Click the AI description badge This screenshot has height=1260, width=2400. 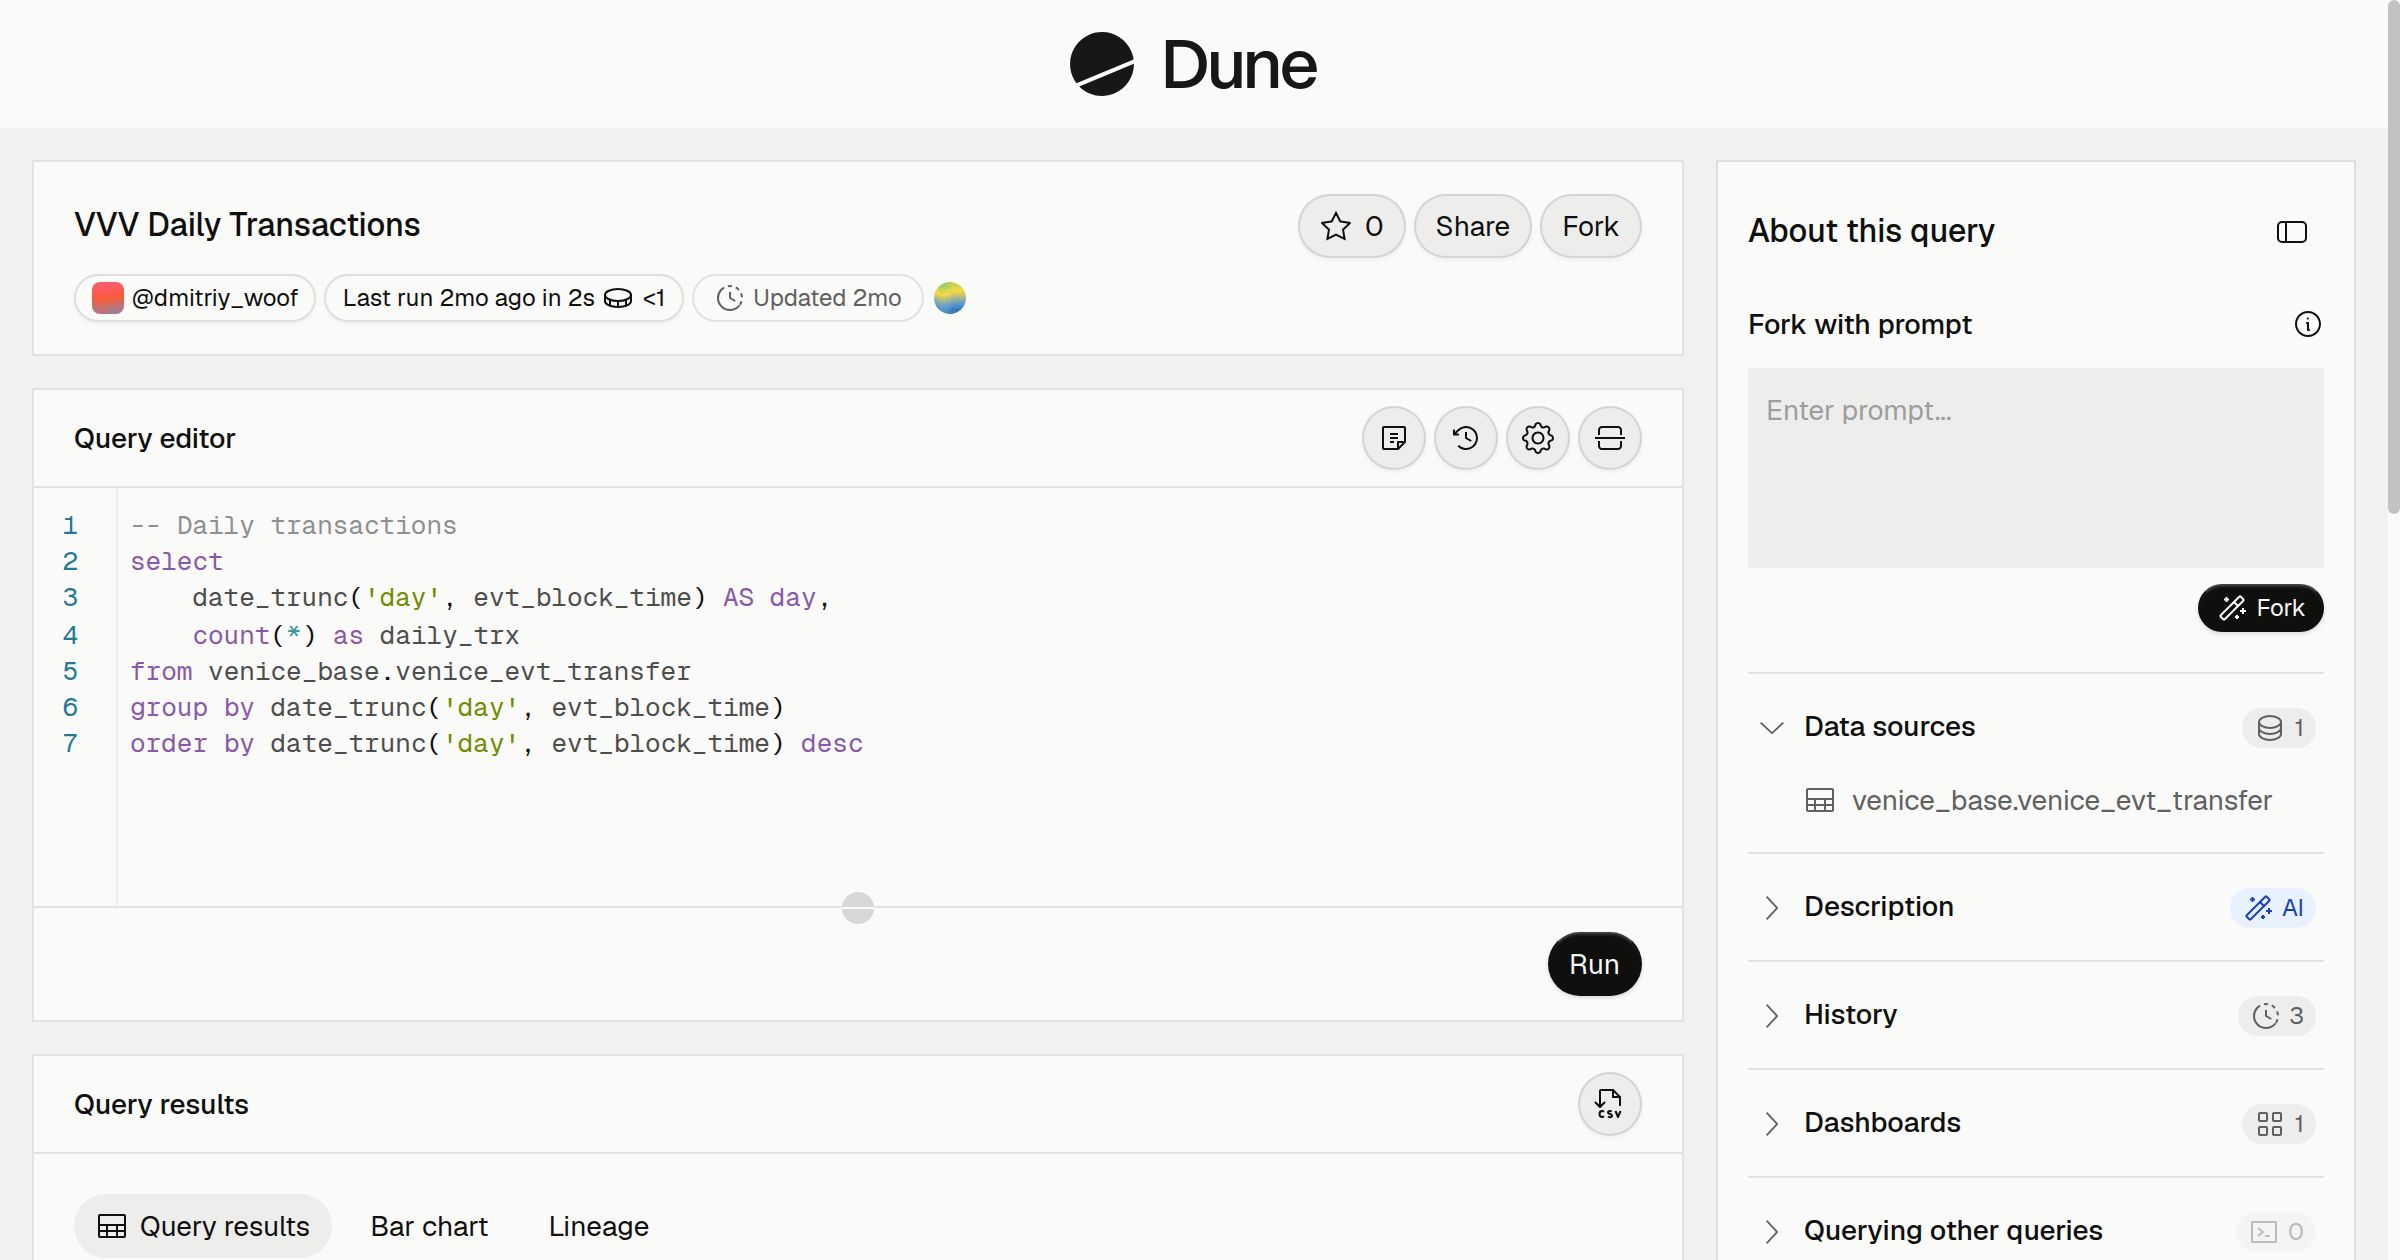(x=2273, y=907)
